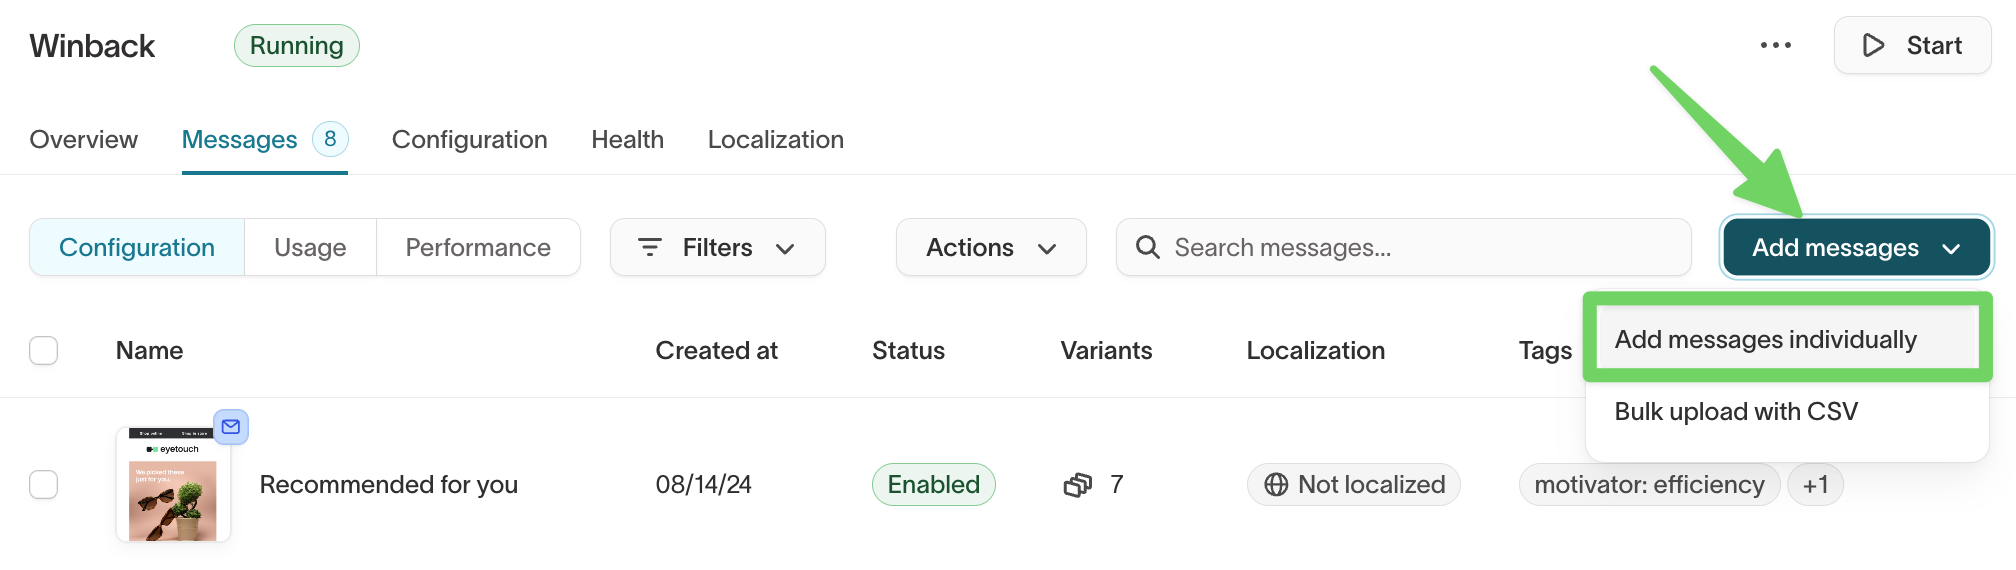Check the Recommended for you row checkbox
The height and width of the screenshot is (570, 2016).
(44, 485)
